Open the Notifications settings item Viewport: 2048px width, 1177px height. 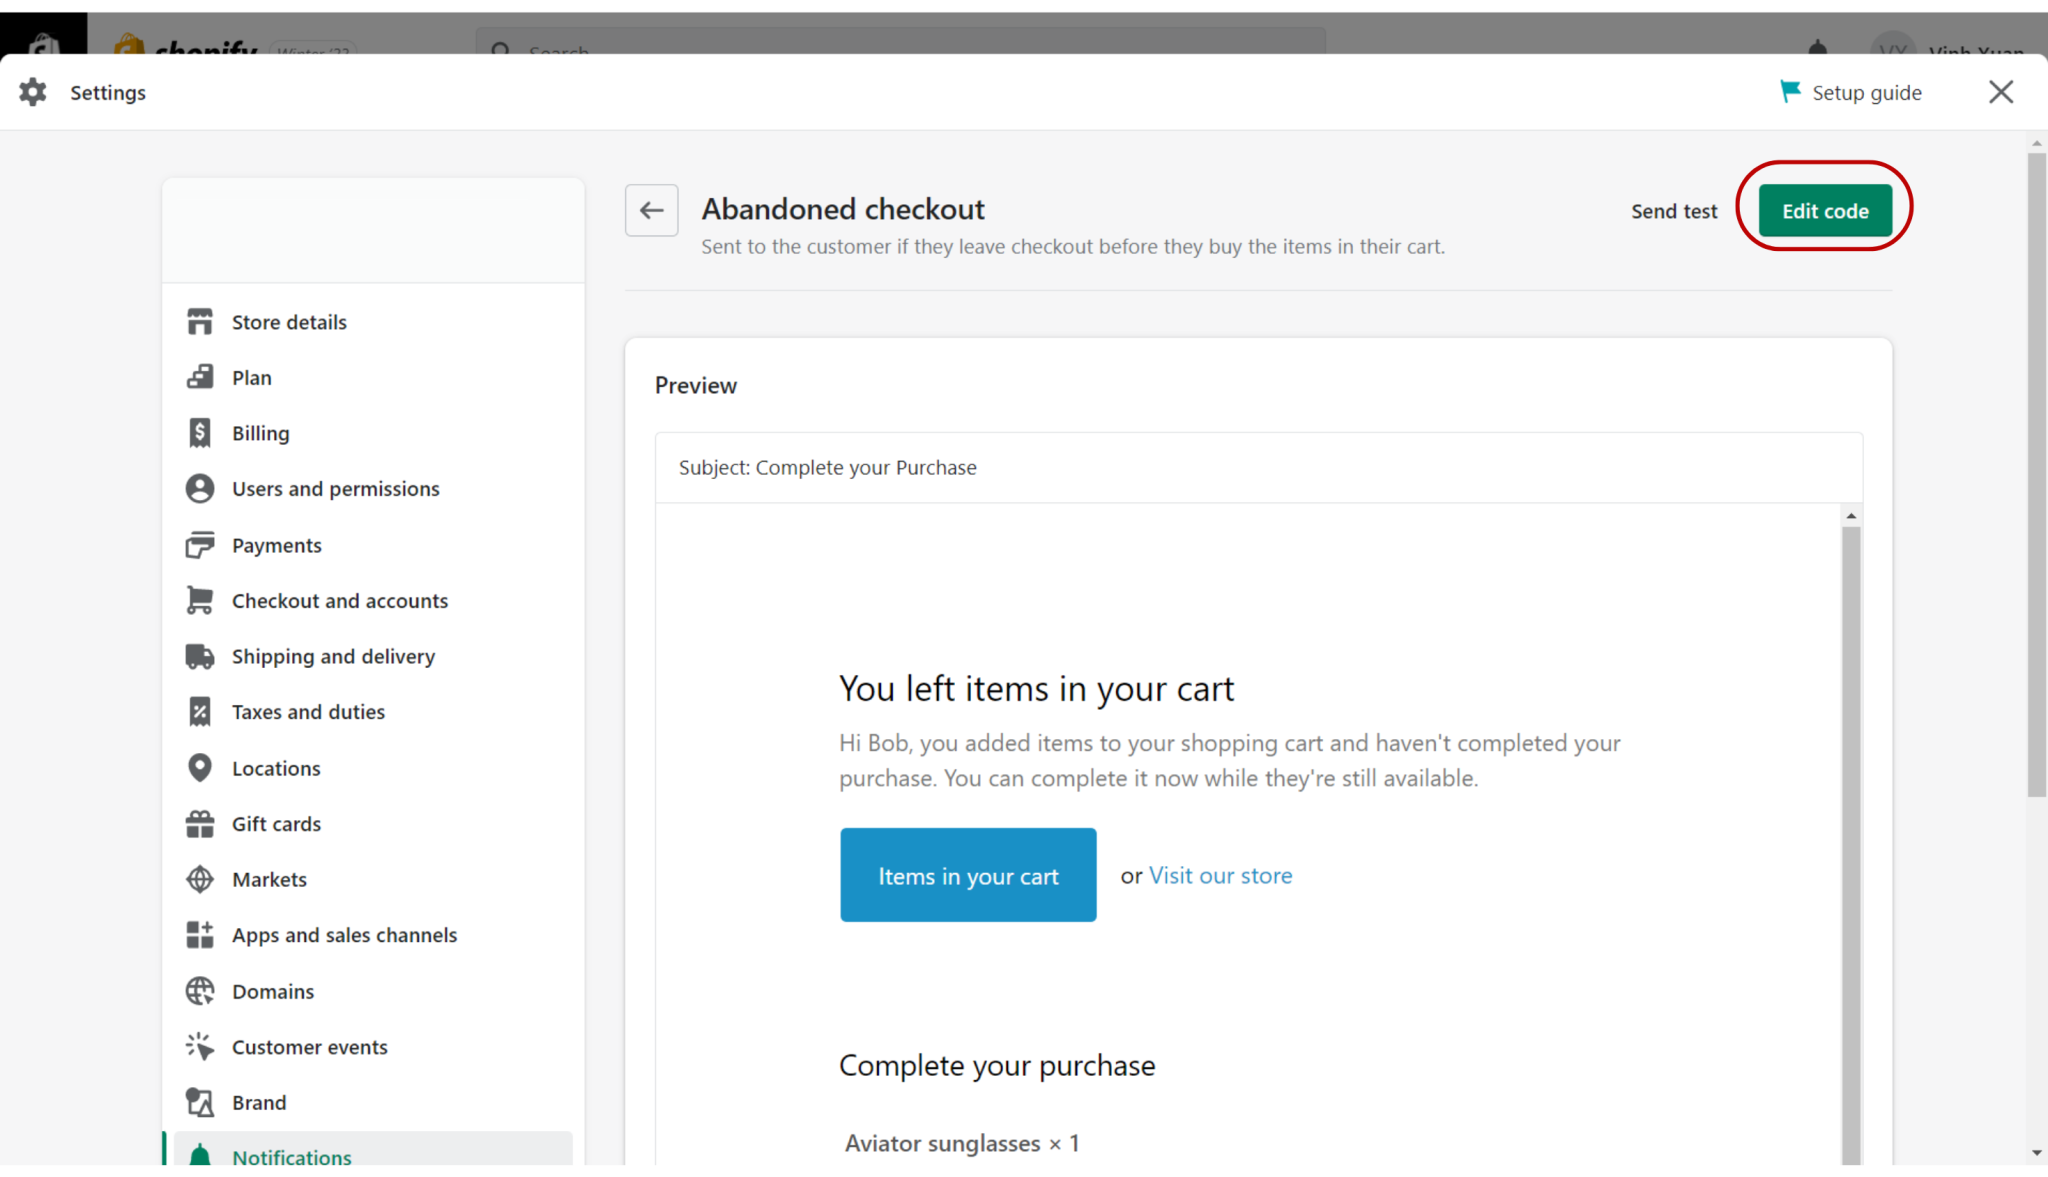point(291,1156)
